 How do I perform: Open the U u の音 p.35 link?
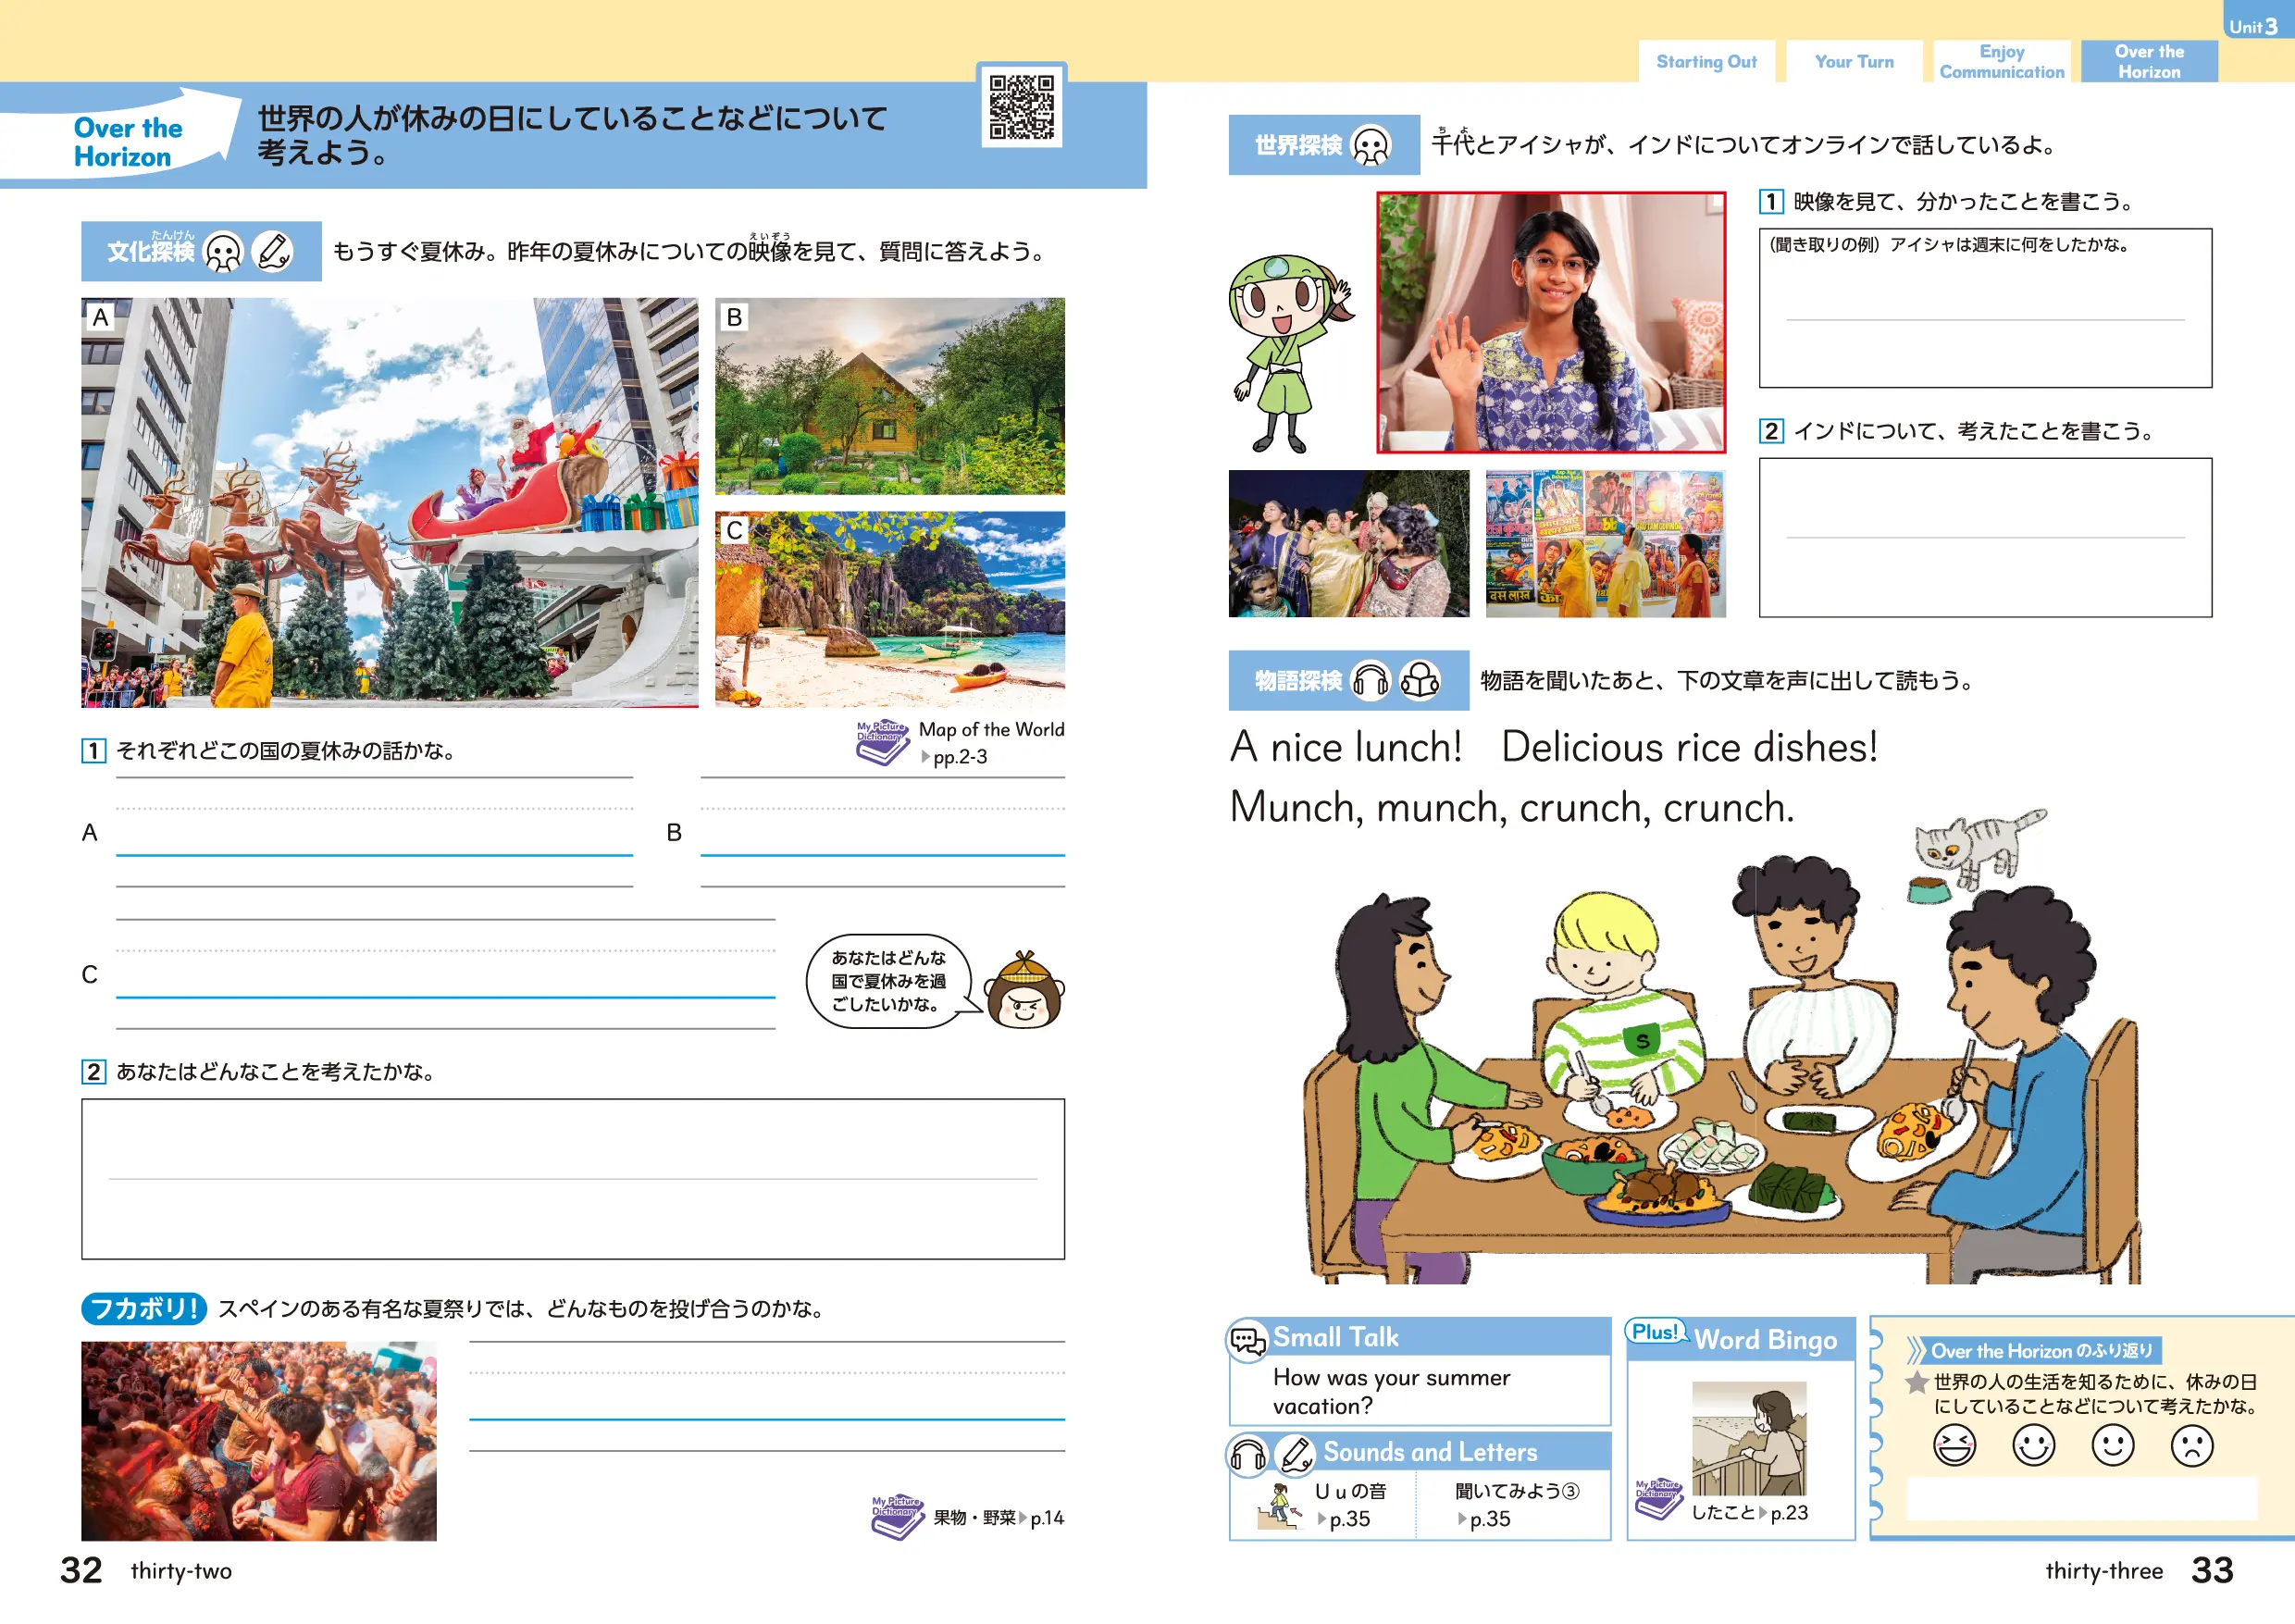[1349, 1505]
